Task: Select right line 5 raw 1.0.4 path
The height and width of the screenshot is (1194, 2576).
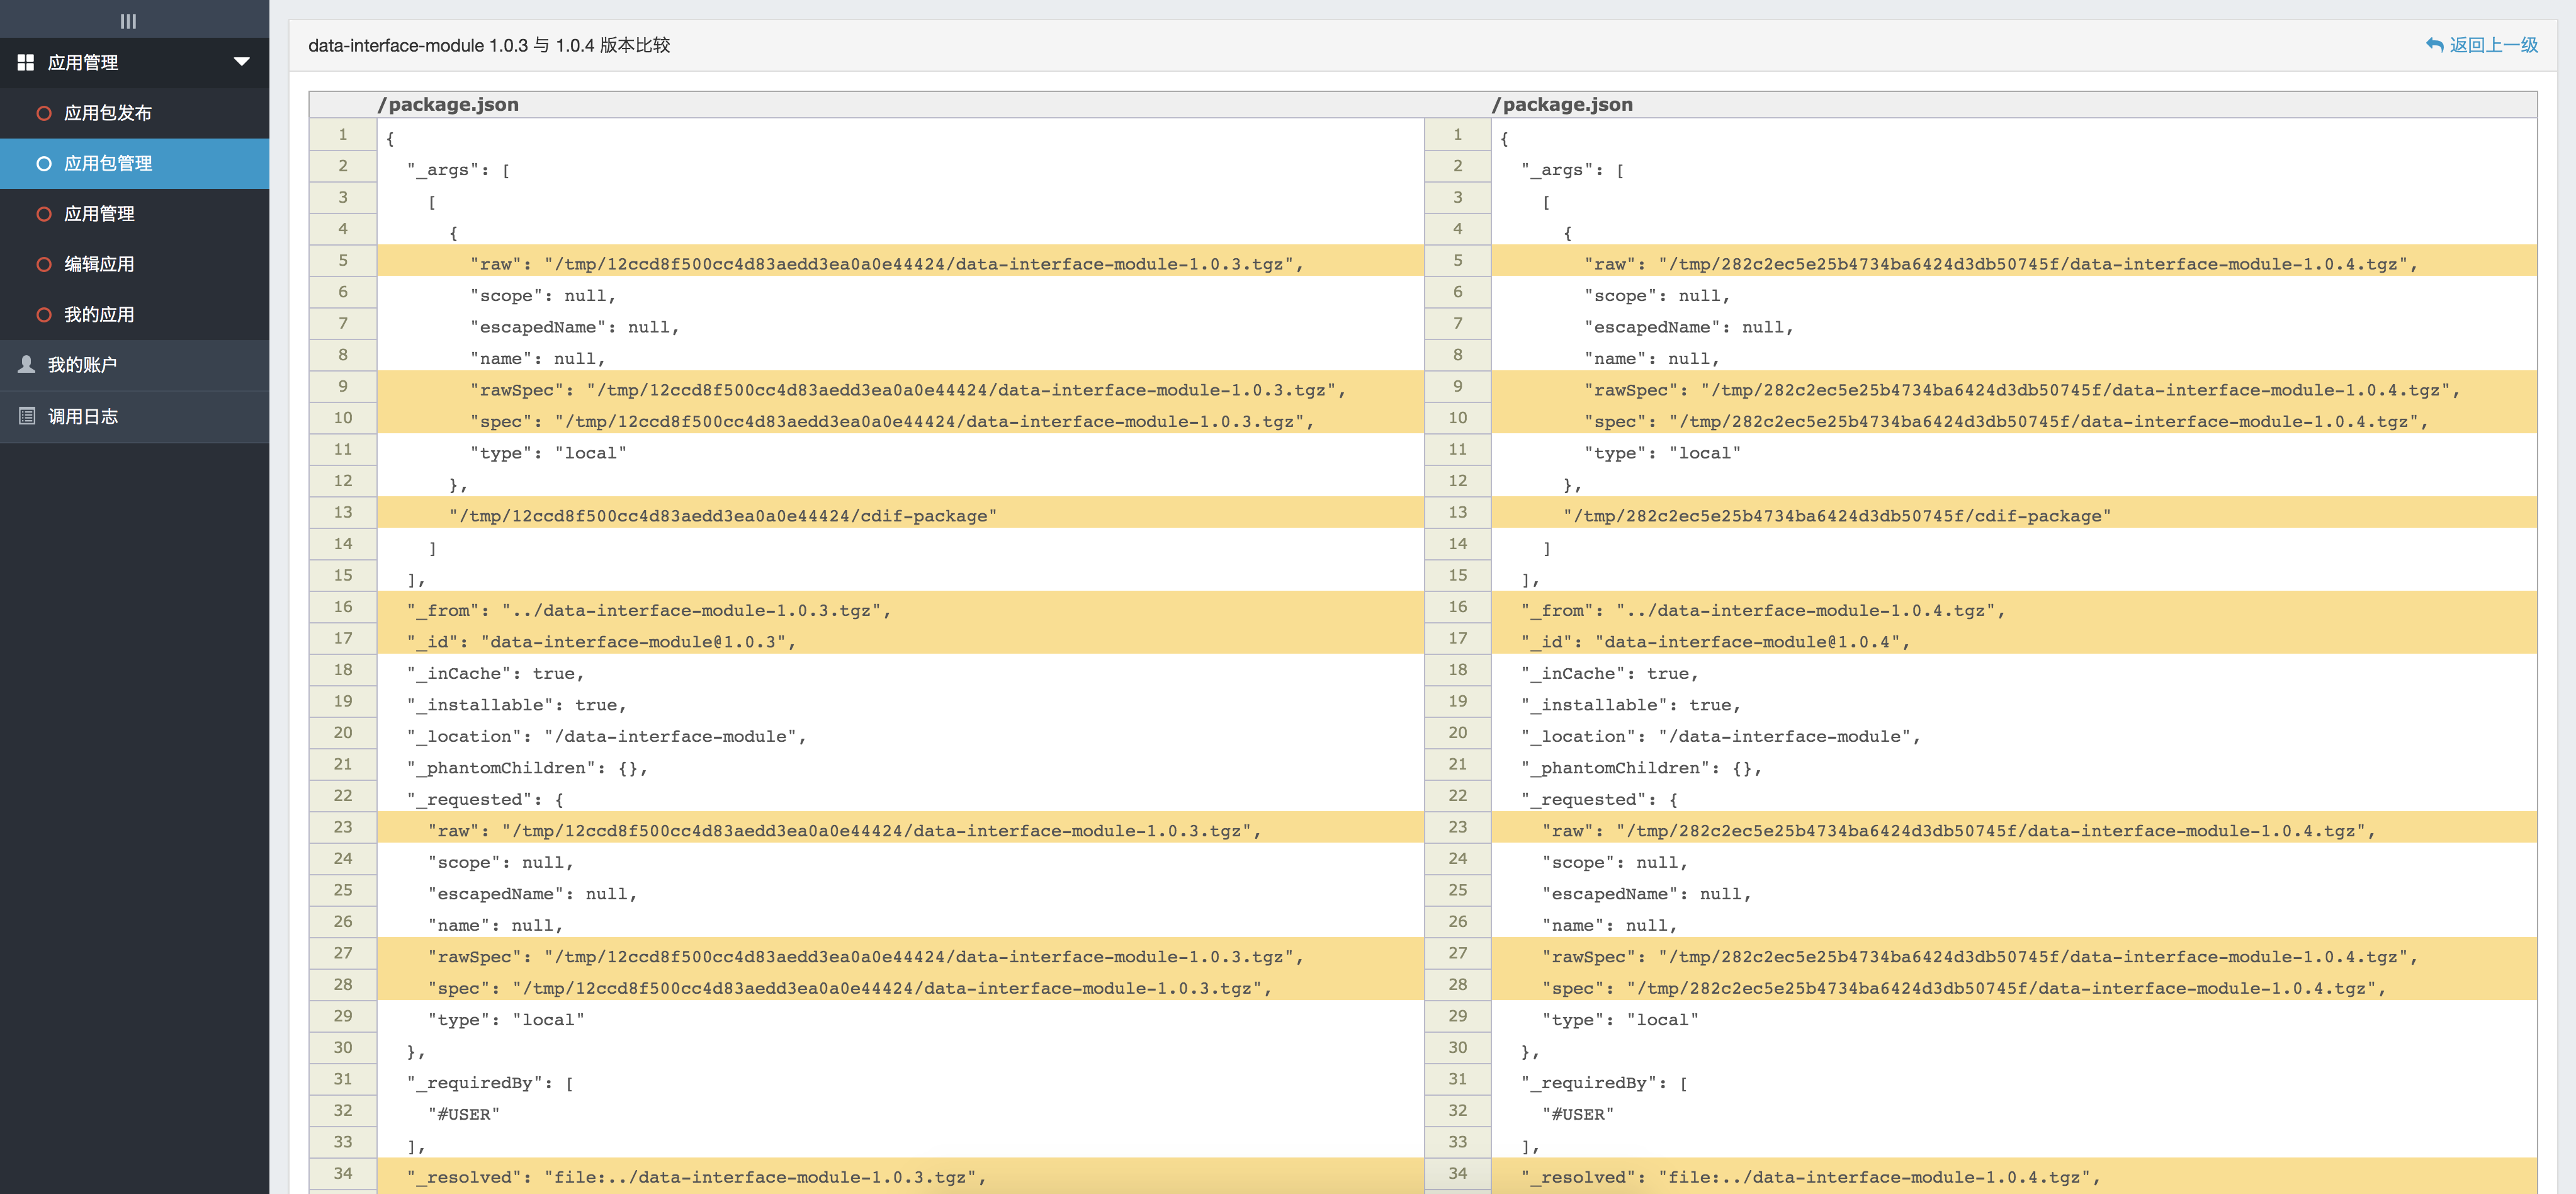Action: [2001, 264]
